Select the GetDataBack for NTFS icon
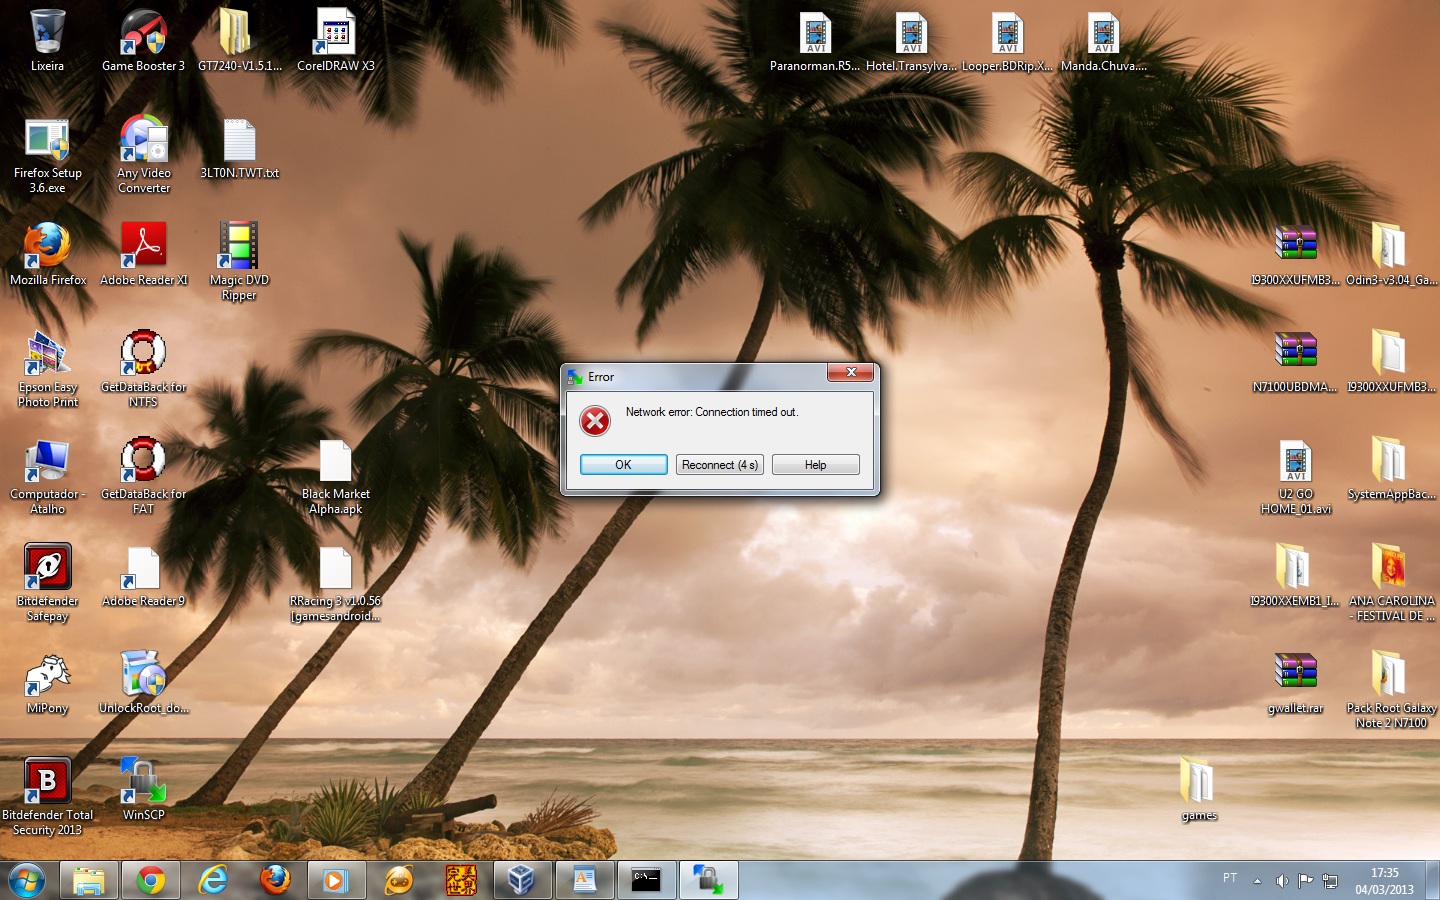This screenshot has width=1440, height=900. [x=143, y=369]
